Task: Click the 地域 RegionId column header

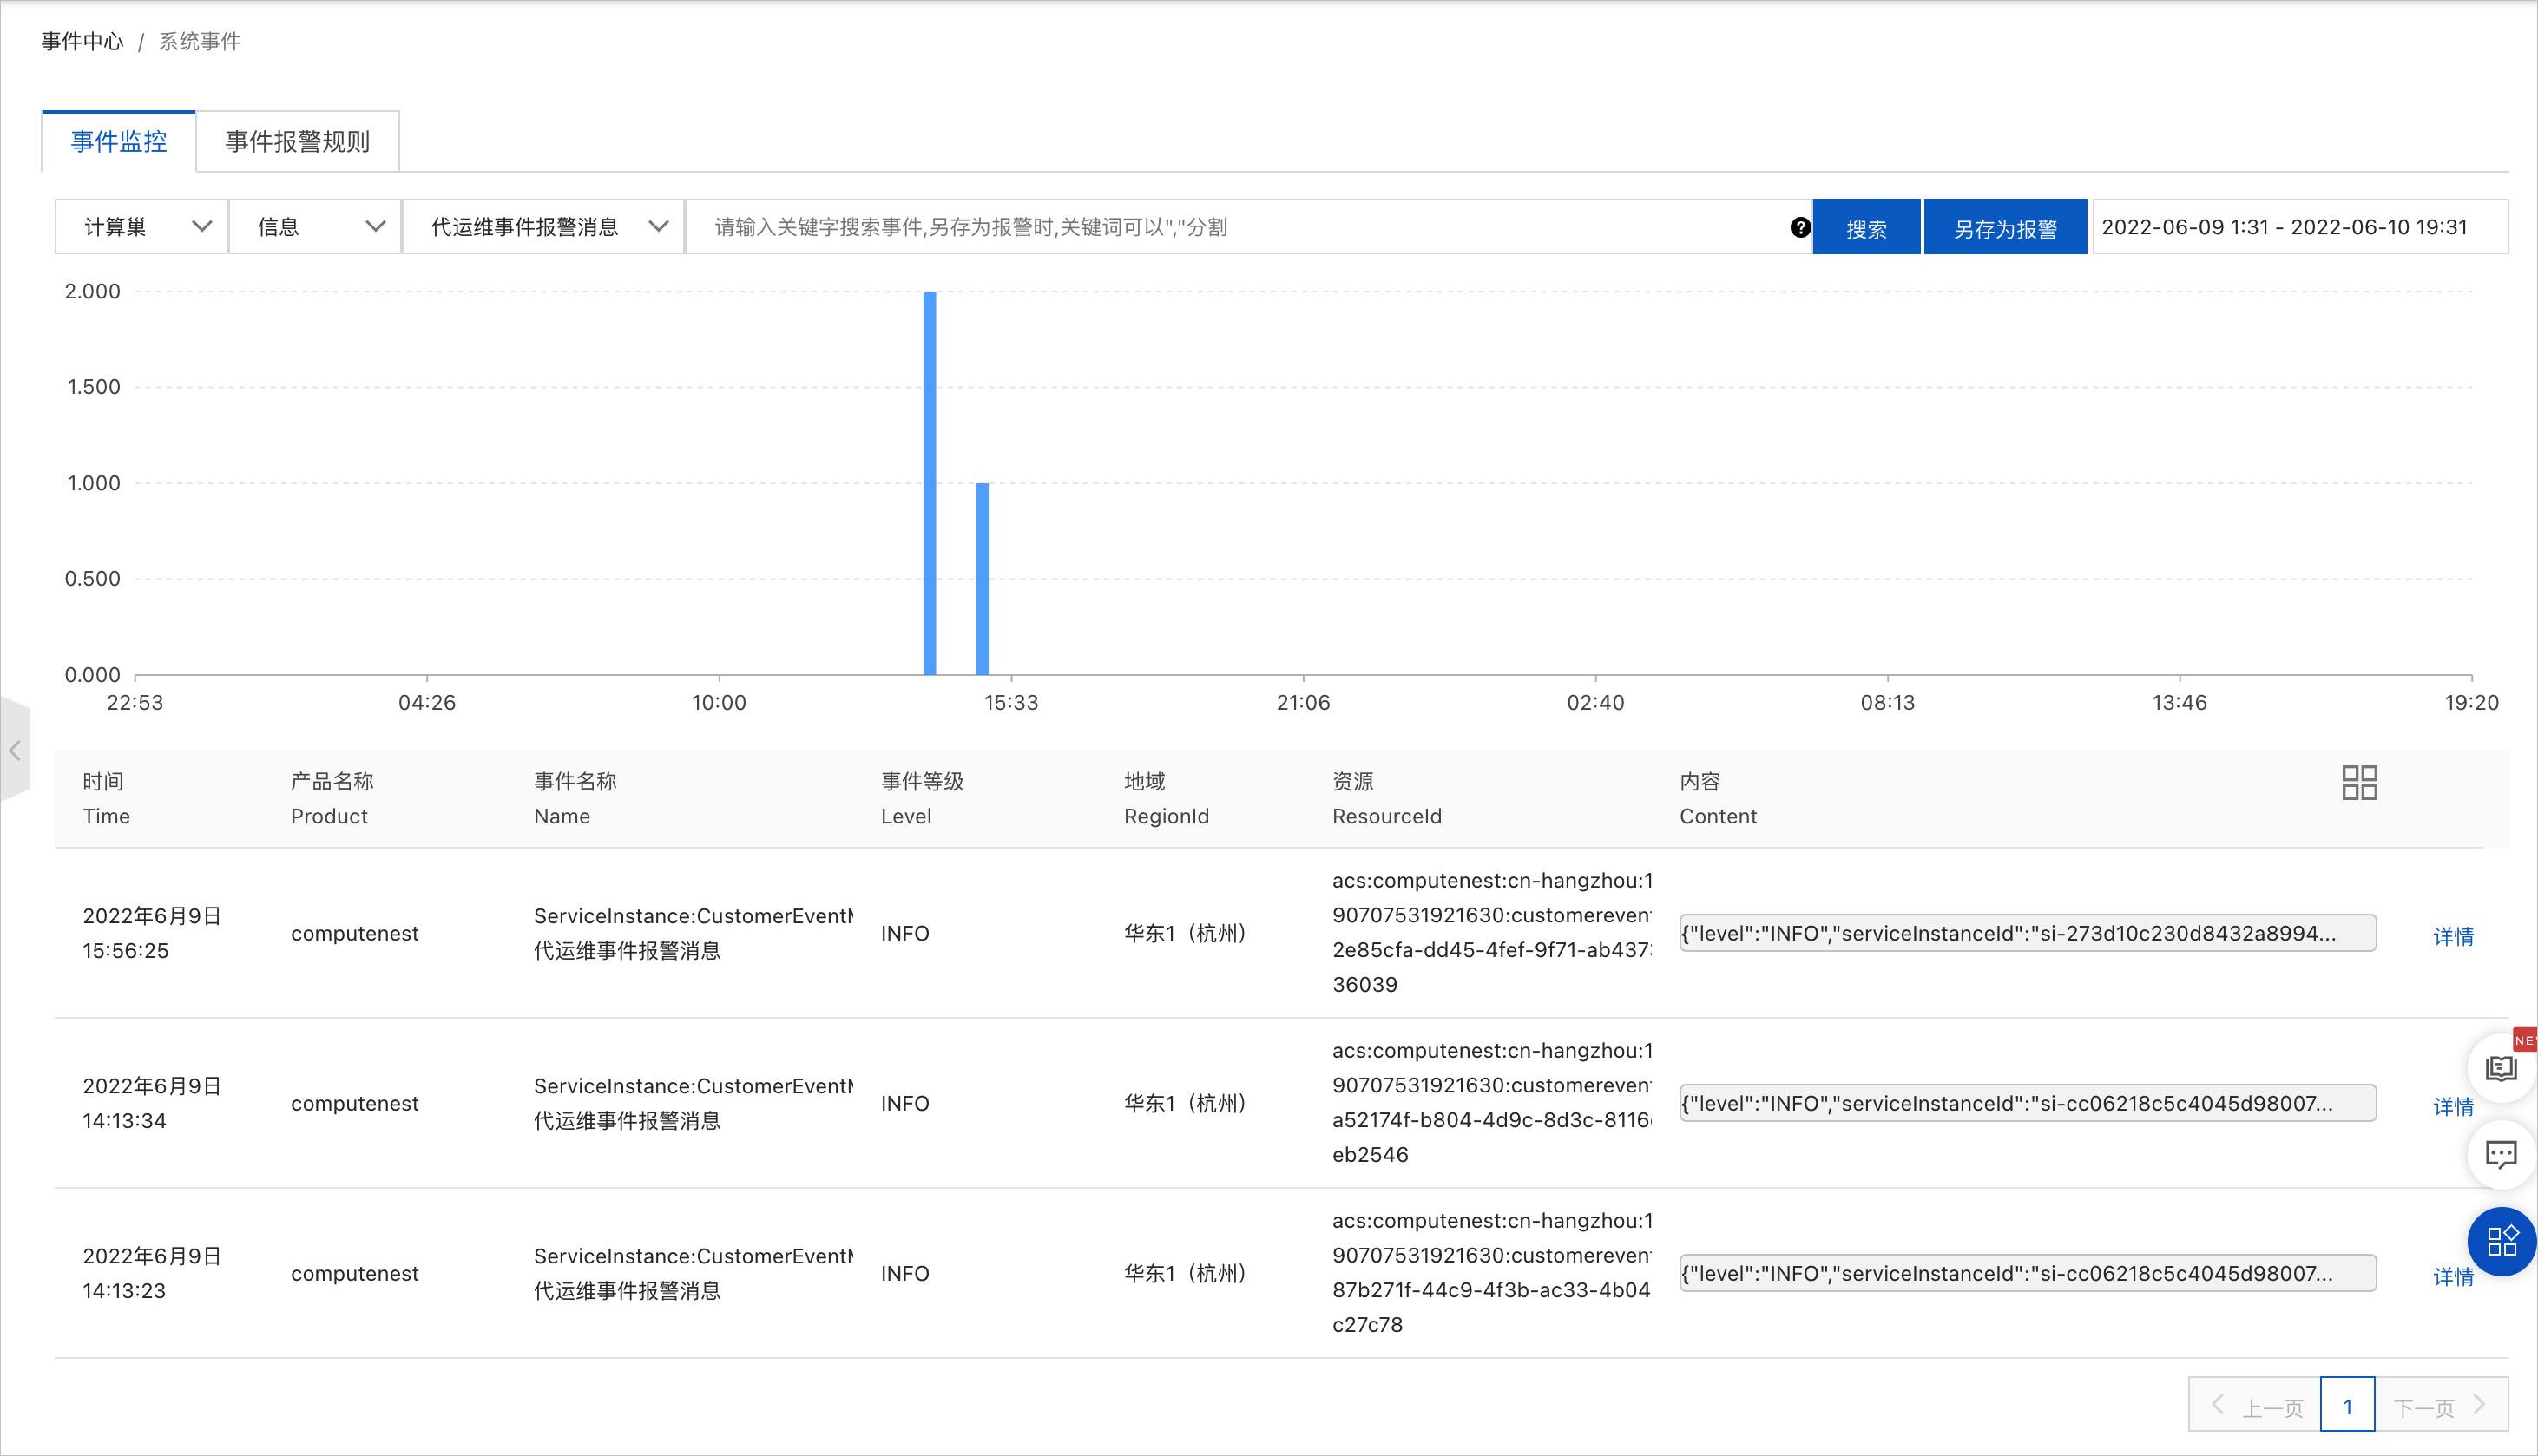Action: click(1166, 798)
